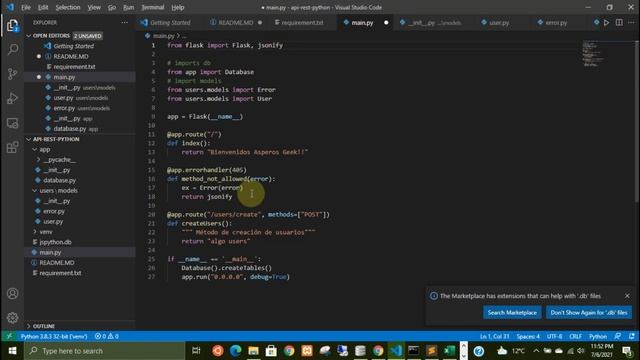Open File Explorer from taskbar
This screenshot has width=640, height=360.
[253, 351]
